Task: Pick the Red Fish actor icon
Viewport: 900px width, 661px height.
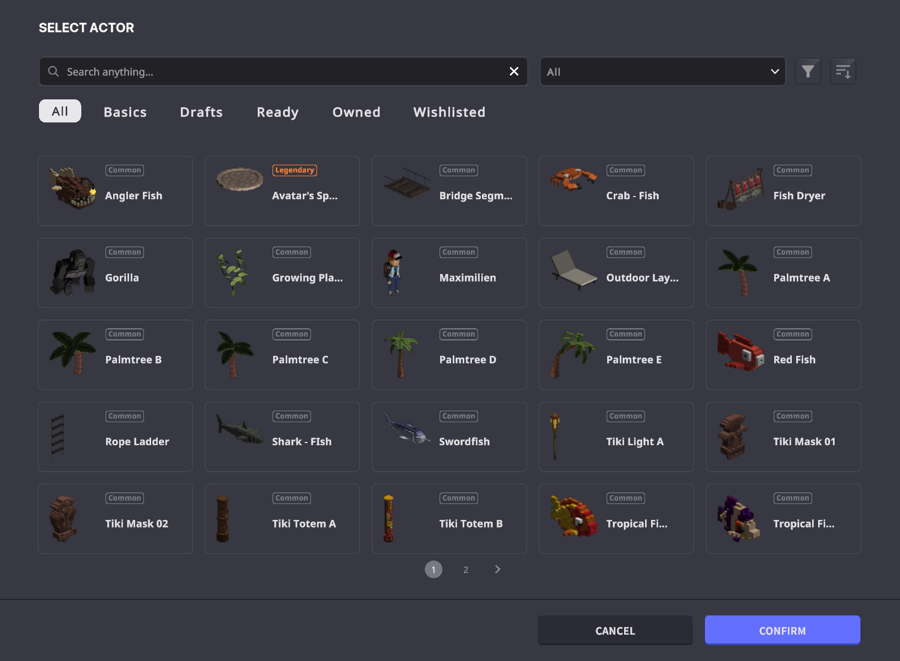Action: 741,353
